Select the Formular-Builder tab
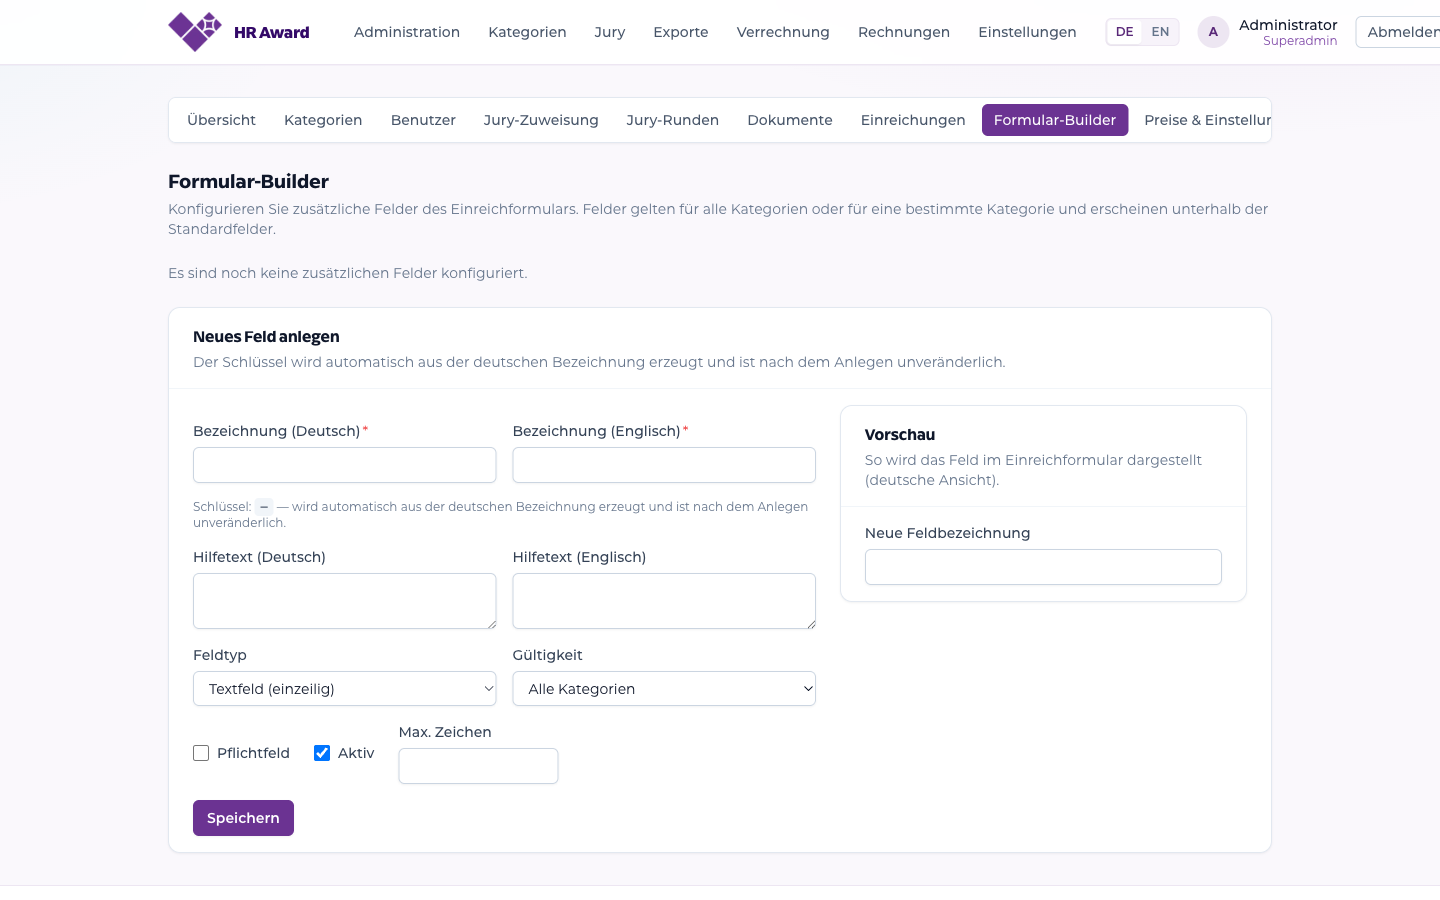 1055,120
